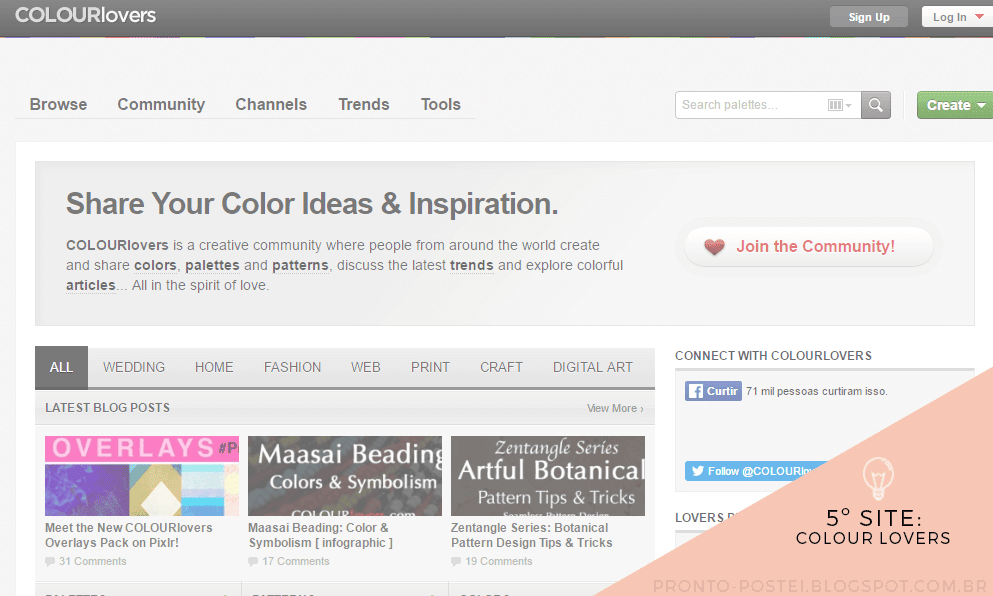Click the comment bubble icon beside 31 Comments

(50, 561)
